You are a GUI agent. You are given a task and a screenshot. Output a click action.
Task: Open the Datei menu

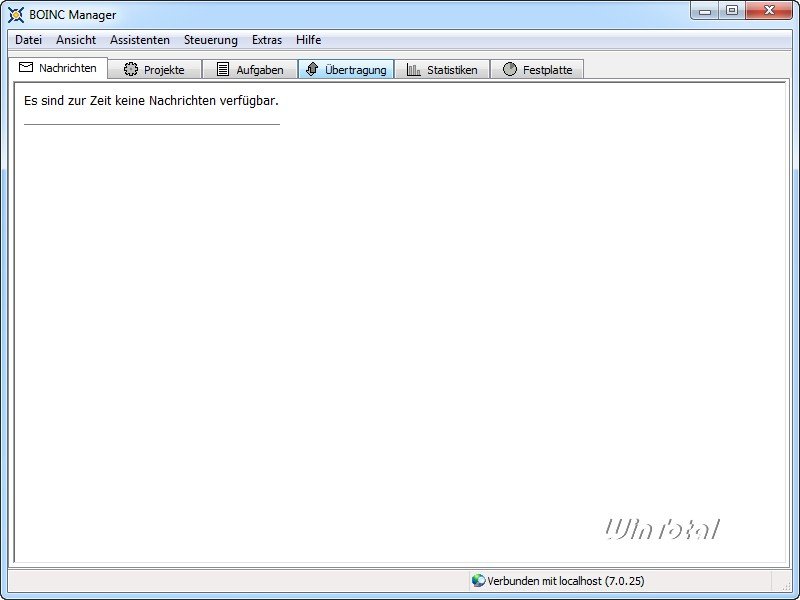click(29, 40)
